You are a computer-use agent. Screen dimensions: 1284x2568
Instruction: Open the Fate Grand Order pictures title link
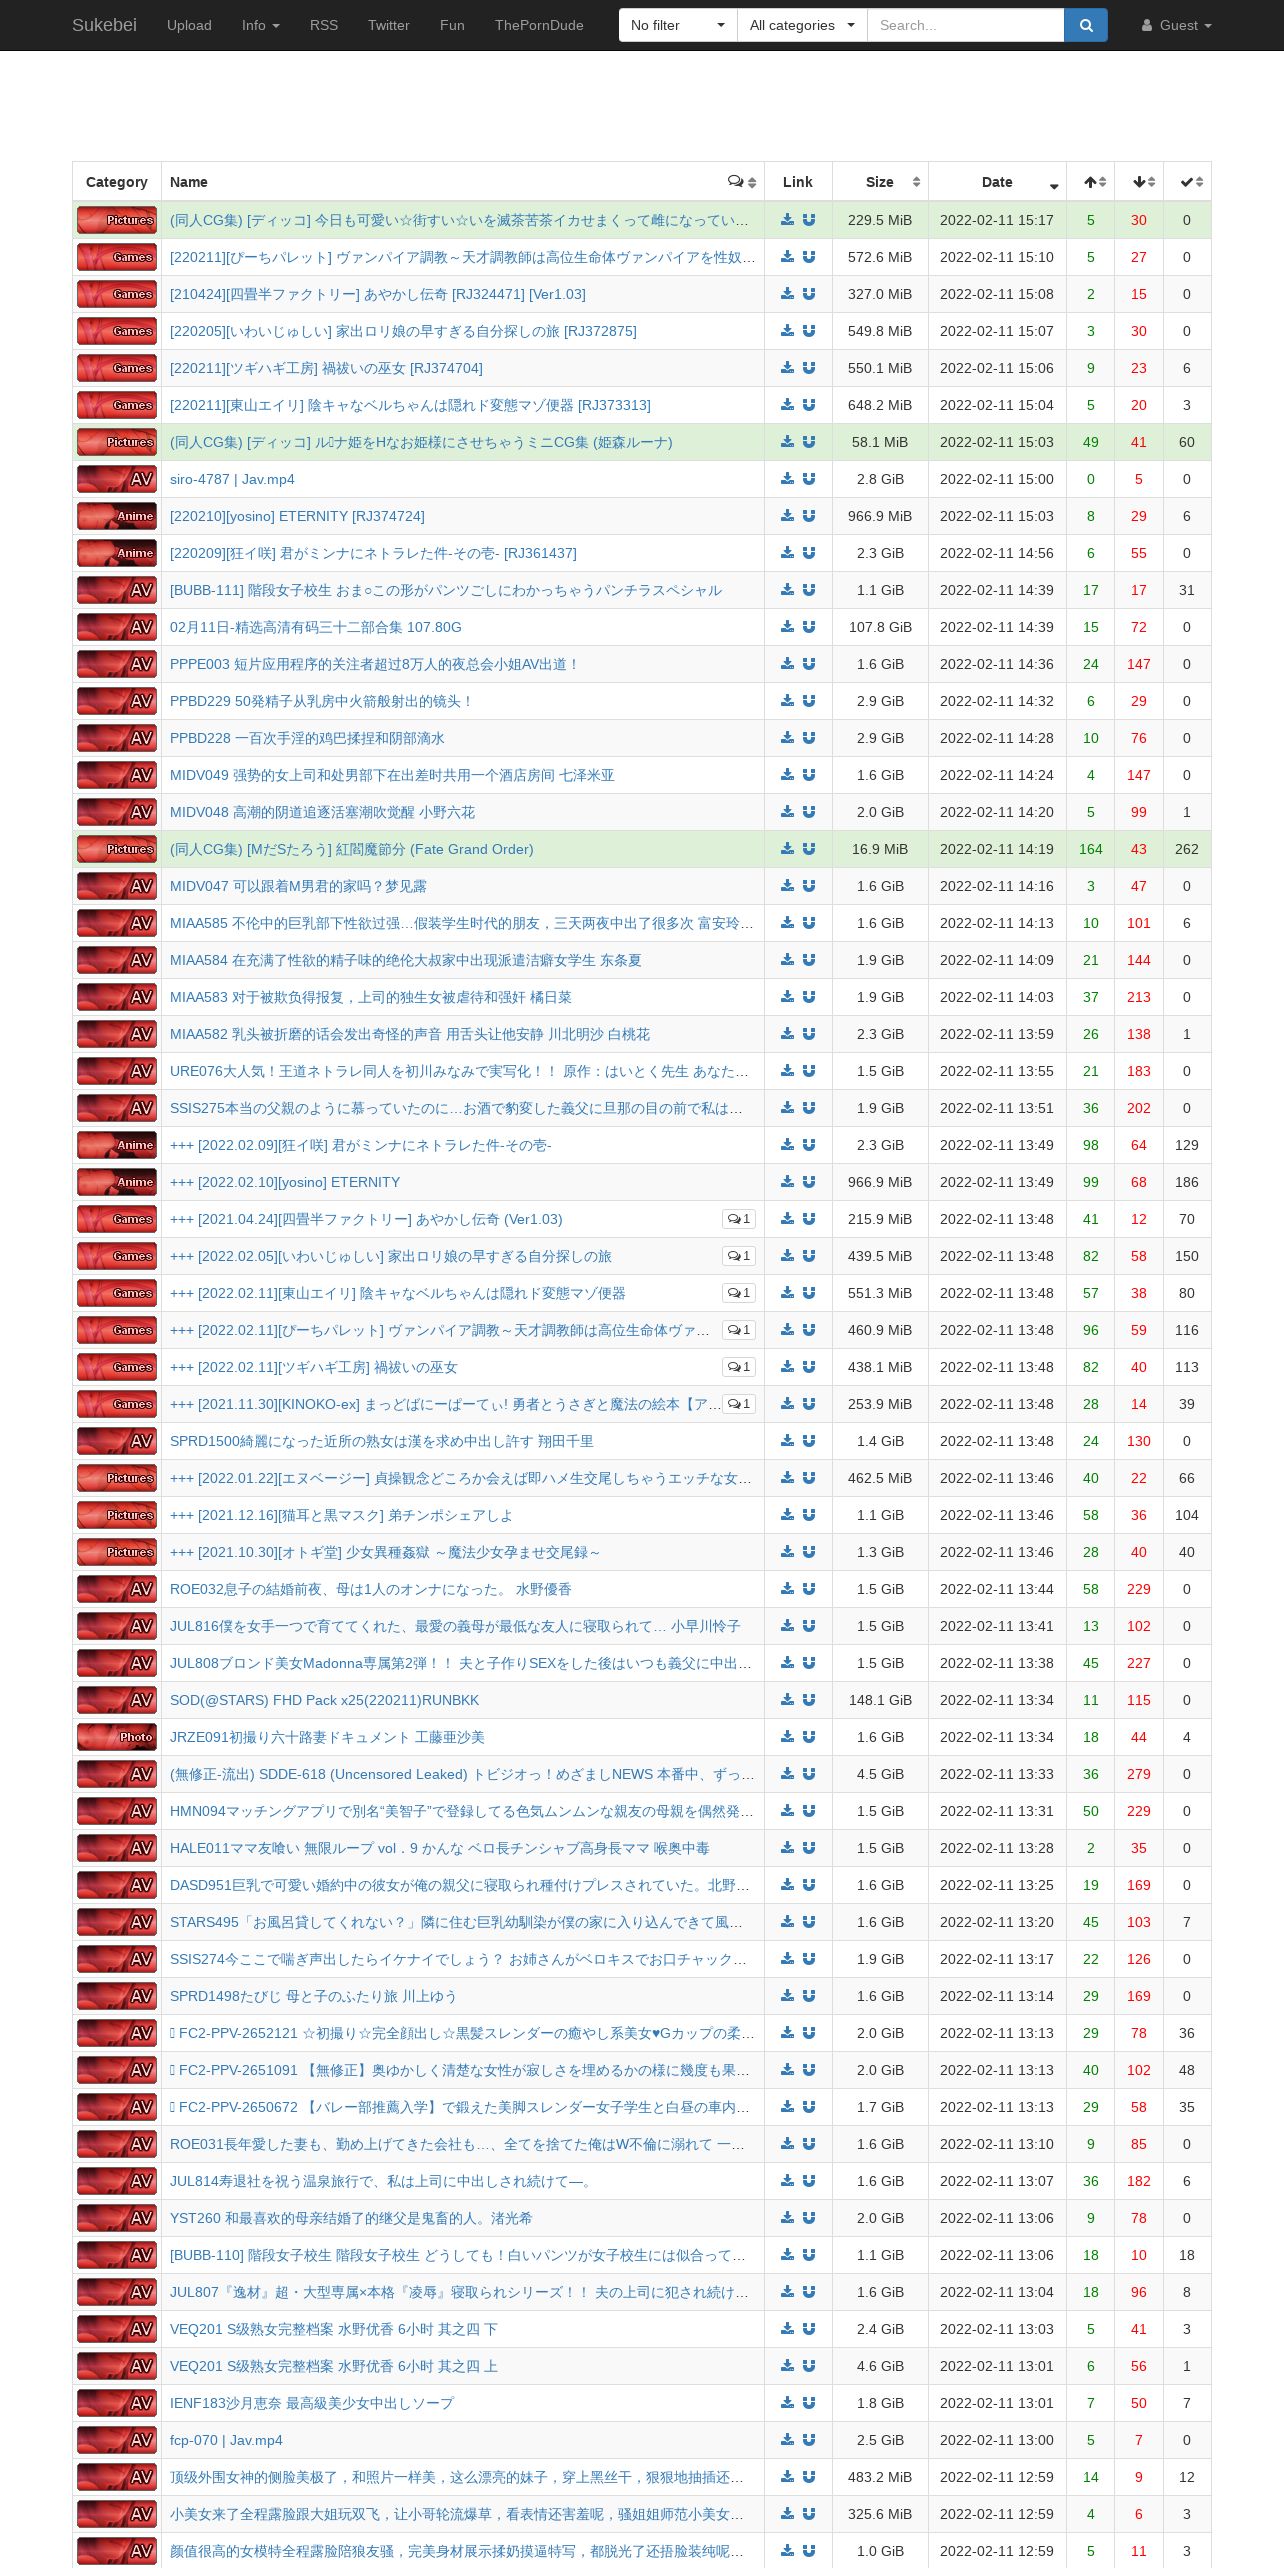click(x=351, y=849)
